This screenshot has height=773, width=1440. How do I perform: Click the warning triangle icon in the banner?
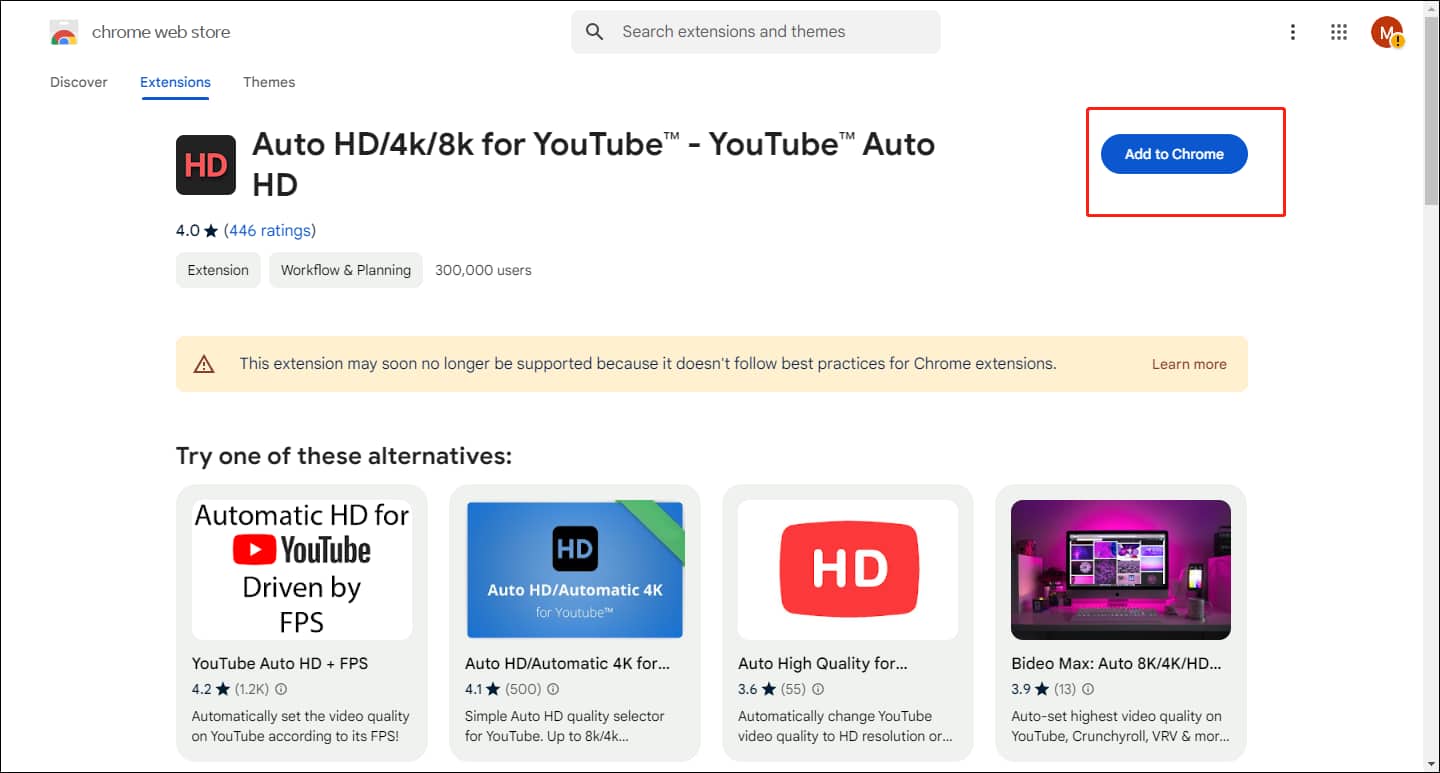204,364
